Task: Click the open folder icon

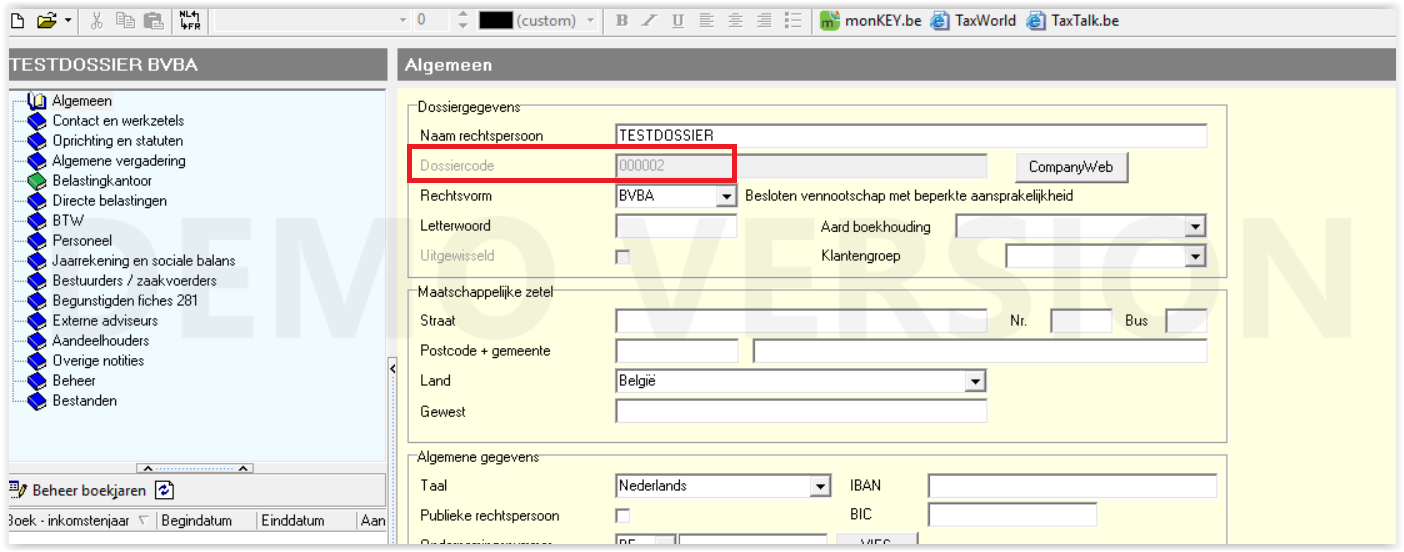Action: pos(46,20)
